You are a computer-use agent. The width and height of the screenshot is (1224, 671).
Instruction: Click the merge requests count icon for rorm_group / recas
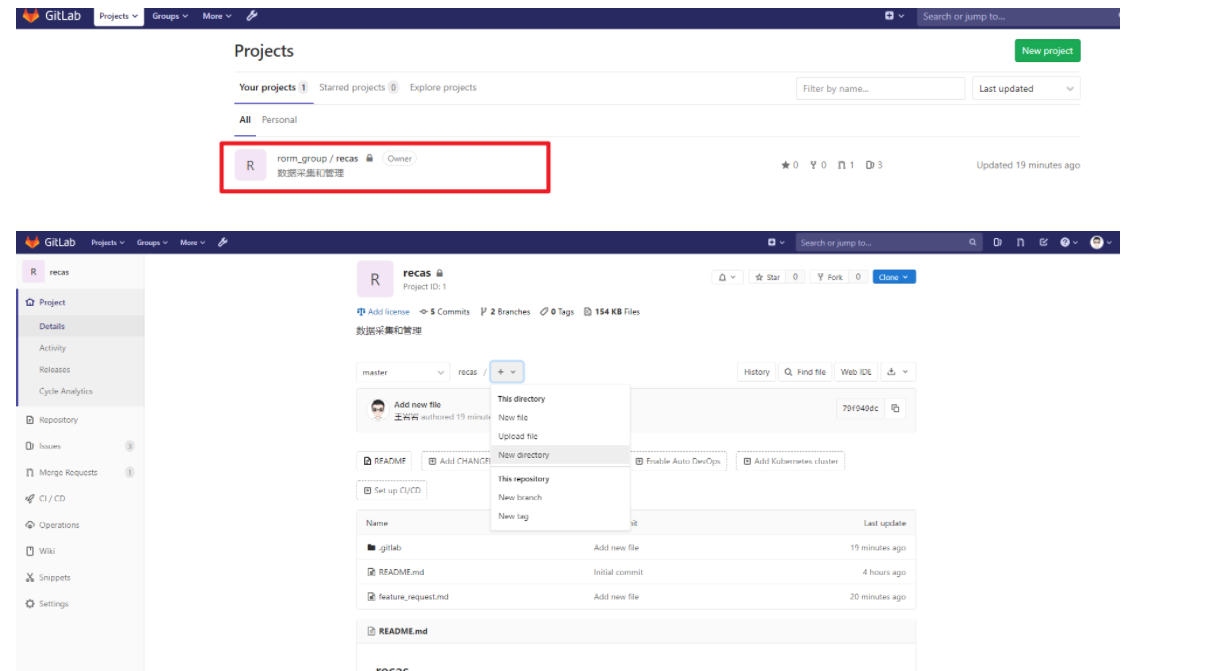tap(842, 165)
